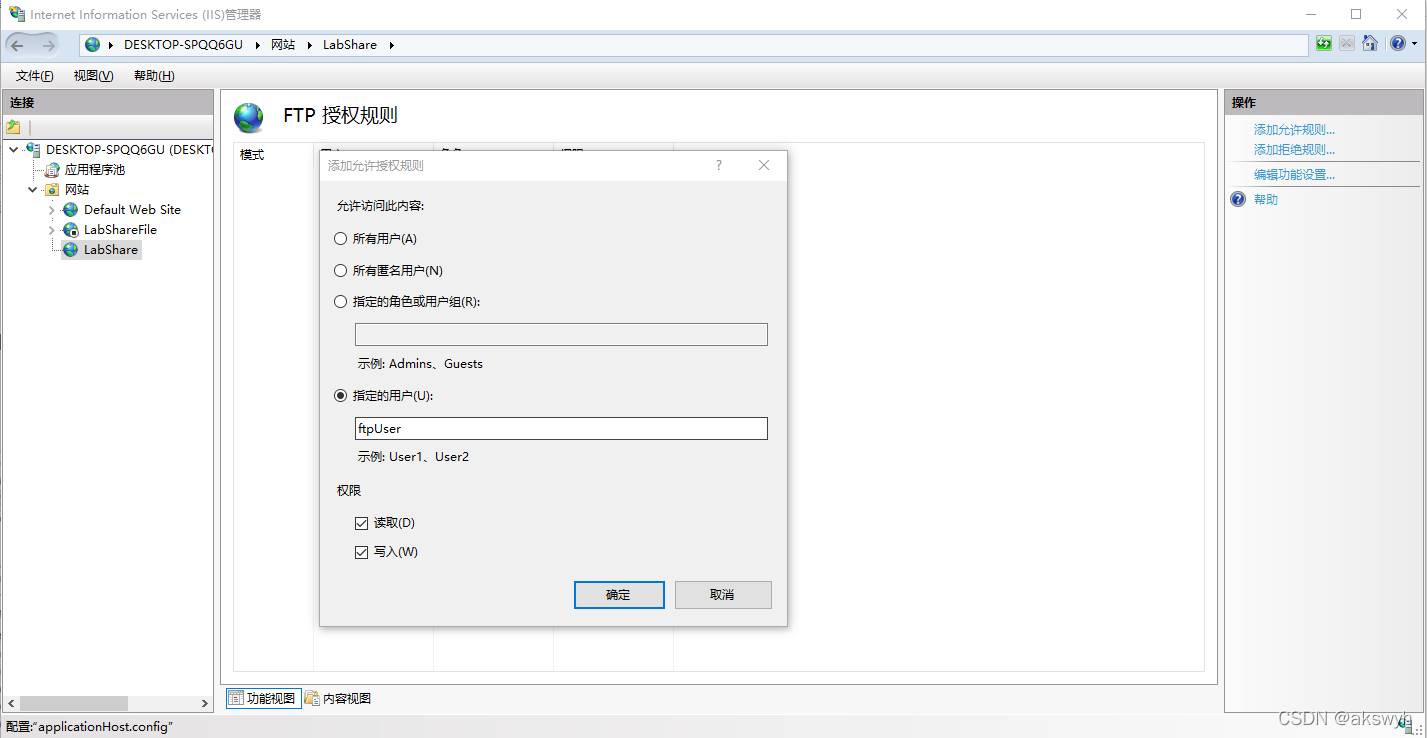
Task: Cancel the dialog with 取消 button
Action: point(723,595)
